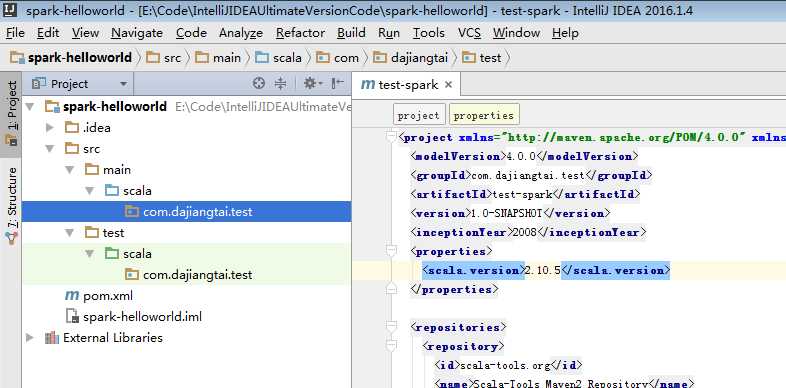Select the selected com.dajiangtai.test package

click(186, 212)
